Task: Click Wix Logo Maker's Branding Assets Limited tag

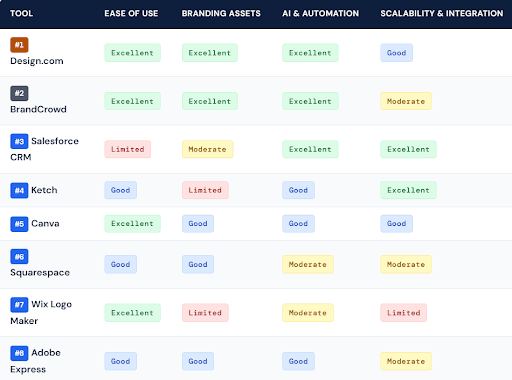Action: (x=205, y=313)
